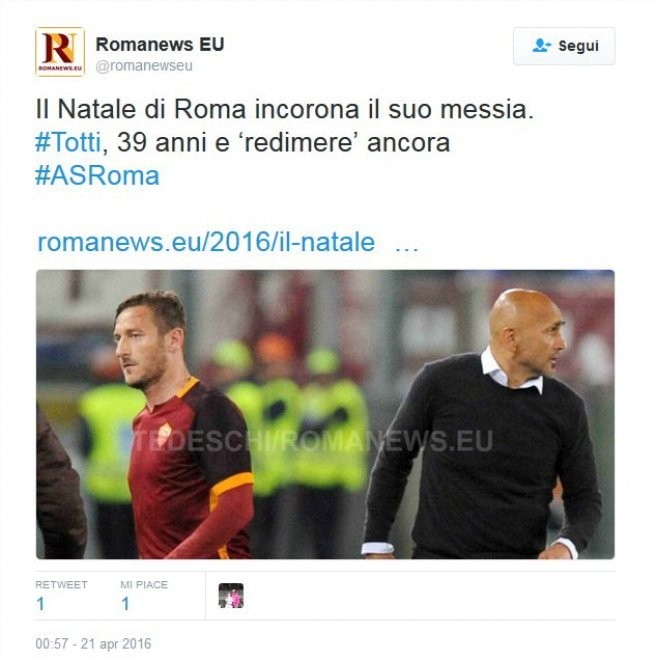This screenshot has width=657, height=660.
Task: View the MI PIACE likes label
Action: pos(144,585)
